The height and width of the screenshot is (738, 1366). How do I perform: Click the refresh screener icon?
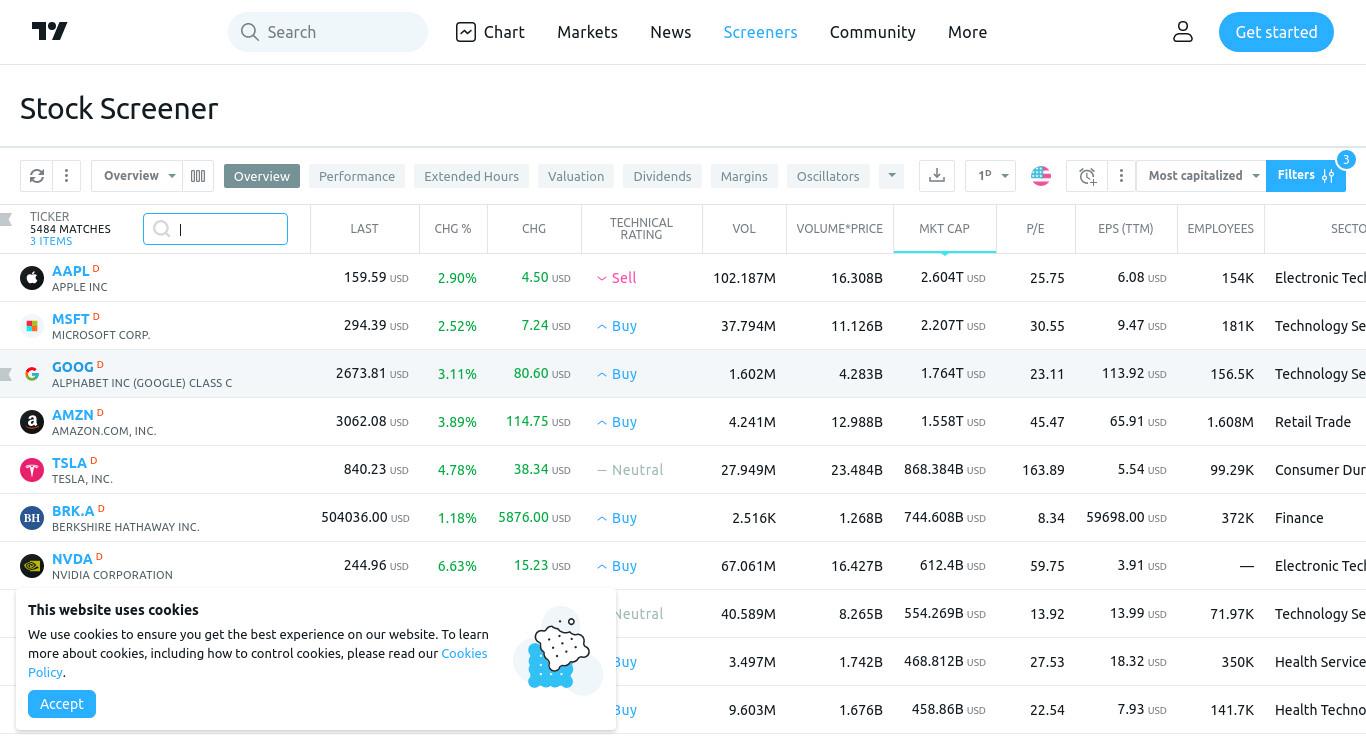pyautogui.click(x=37, y=176)
